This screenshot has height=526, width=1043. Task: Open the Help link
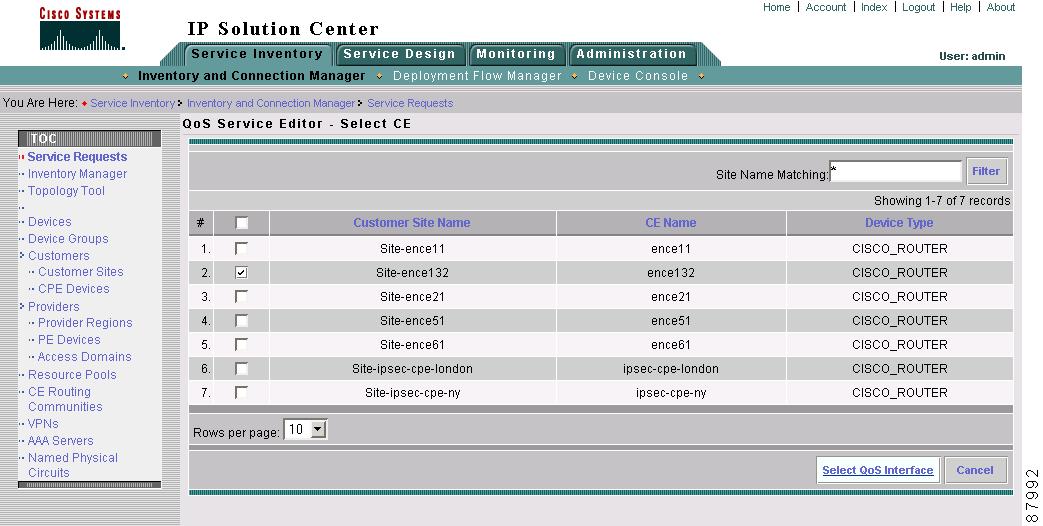961,7
